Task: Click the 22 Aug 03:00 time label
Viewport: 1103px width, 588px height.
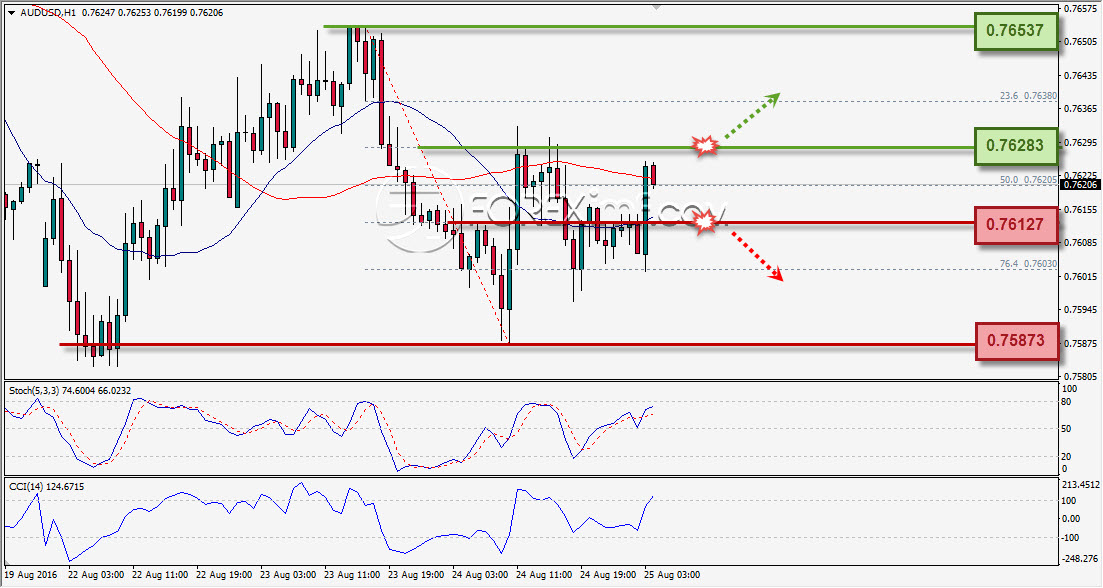Action: (x=96, y=575)
